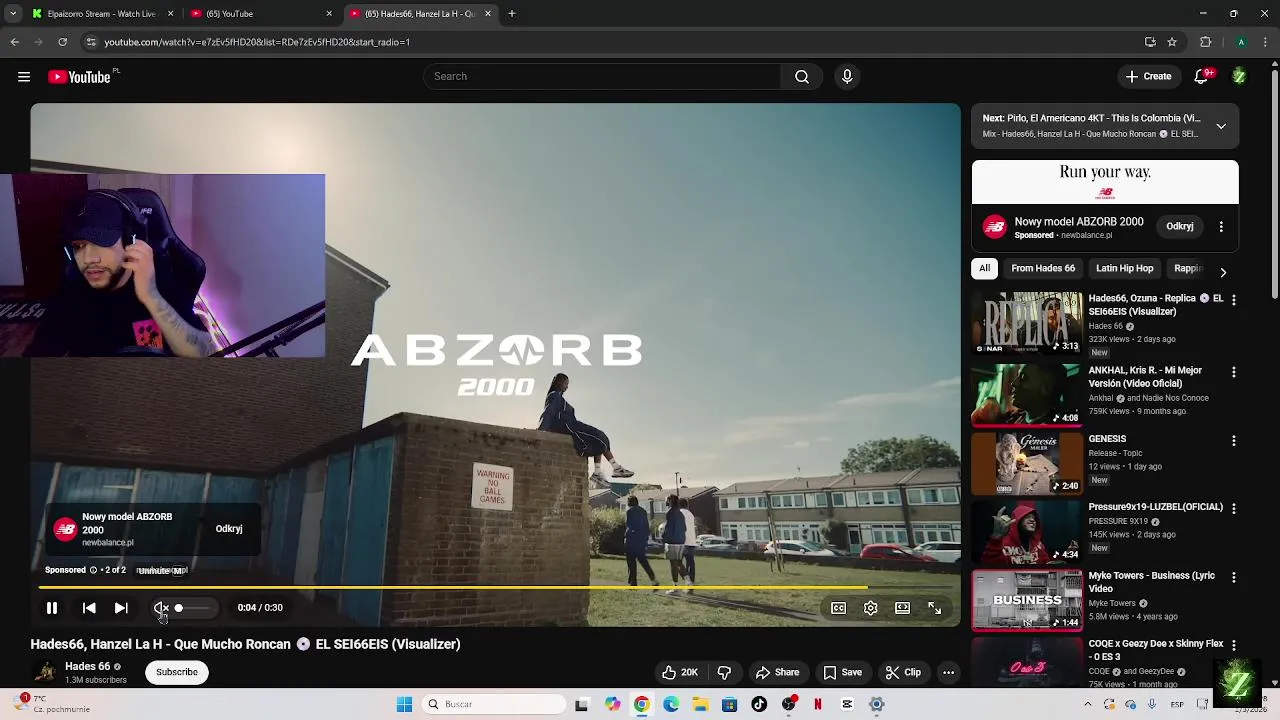The width and height of the screenshot is (1280, 720).
Task: Enter full screen mode
Action: (x=934, y=608)
